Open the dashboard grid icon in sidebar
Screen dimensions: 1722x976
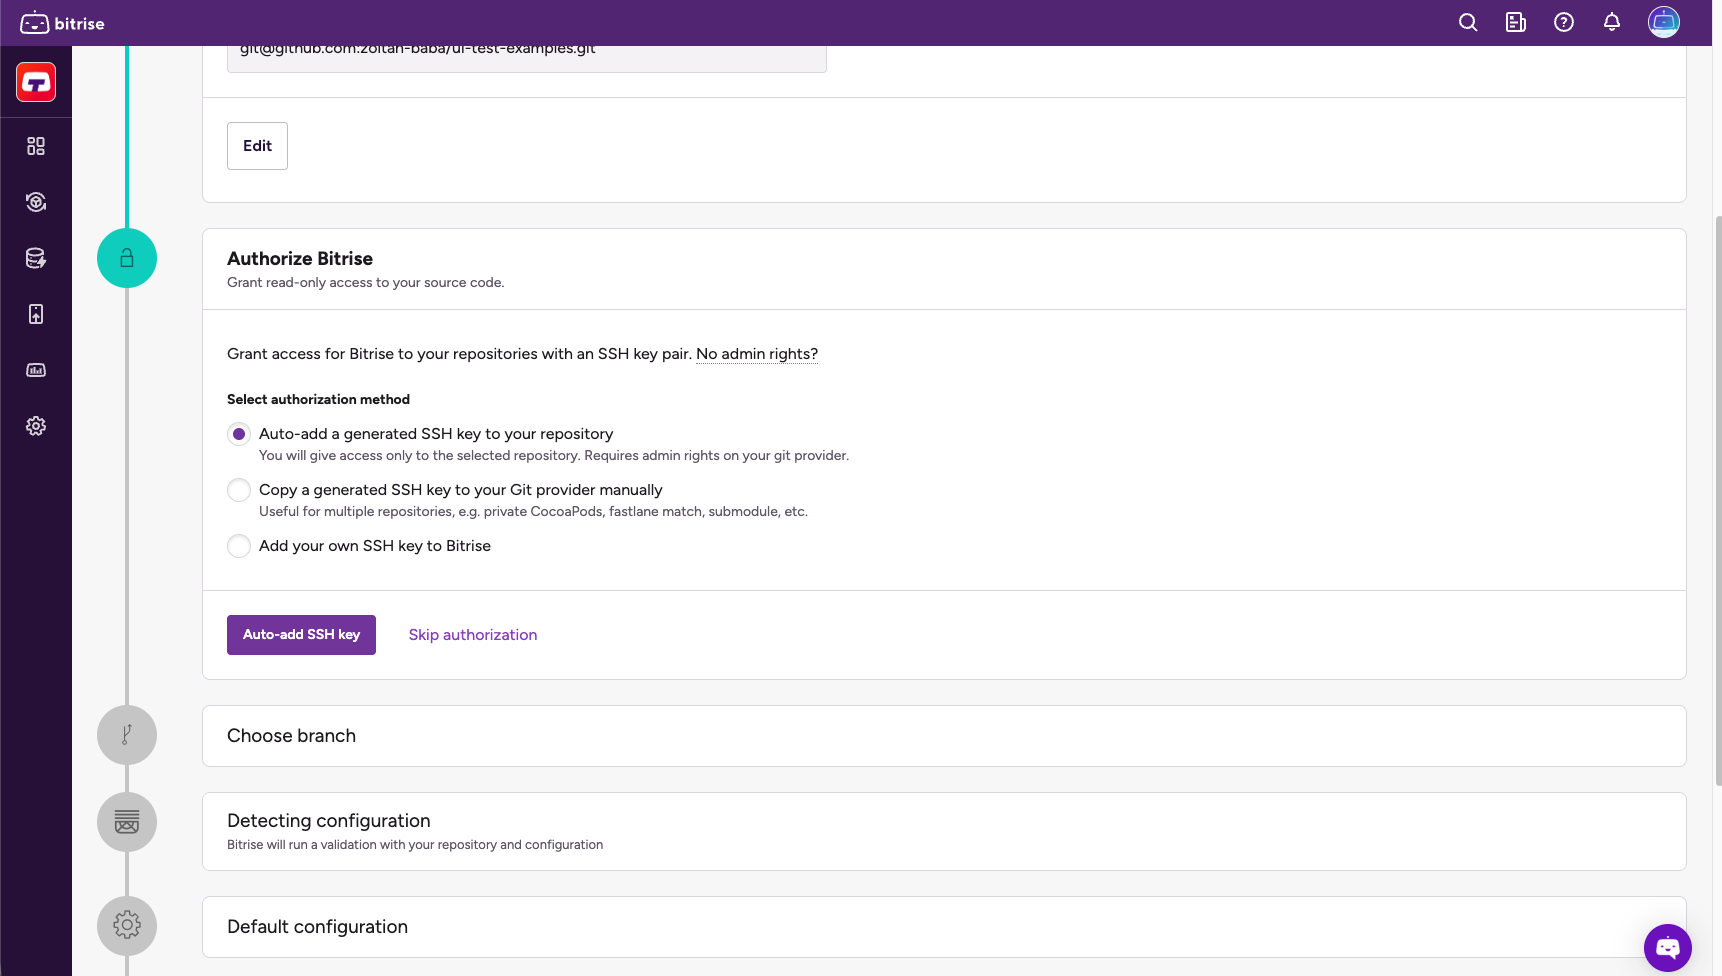click(36, 146)
